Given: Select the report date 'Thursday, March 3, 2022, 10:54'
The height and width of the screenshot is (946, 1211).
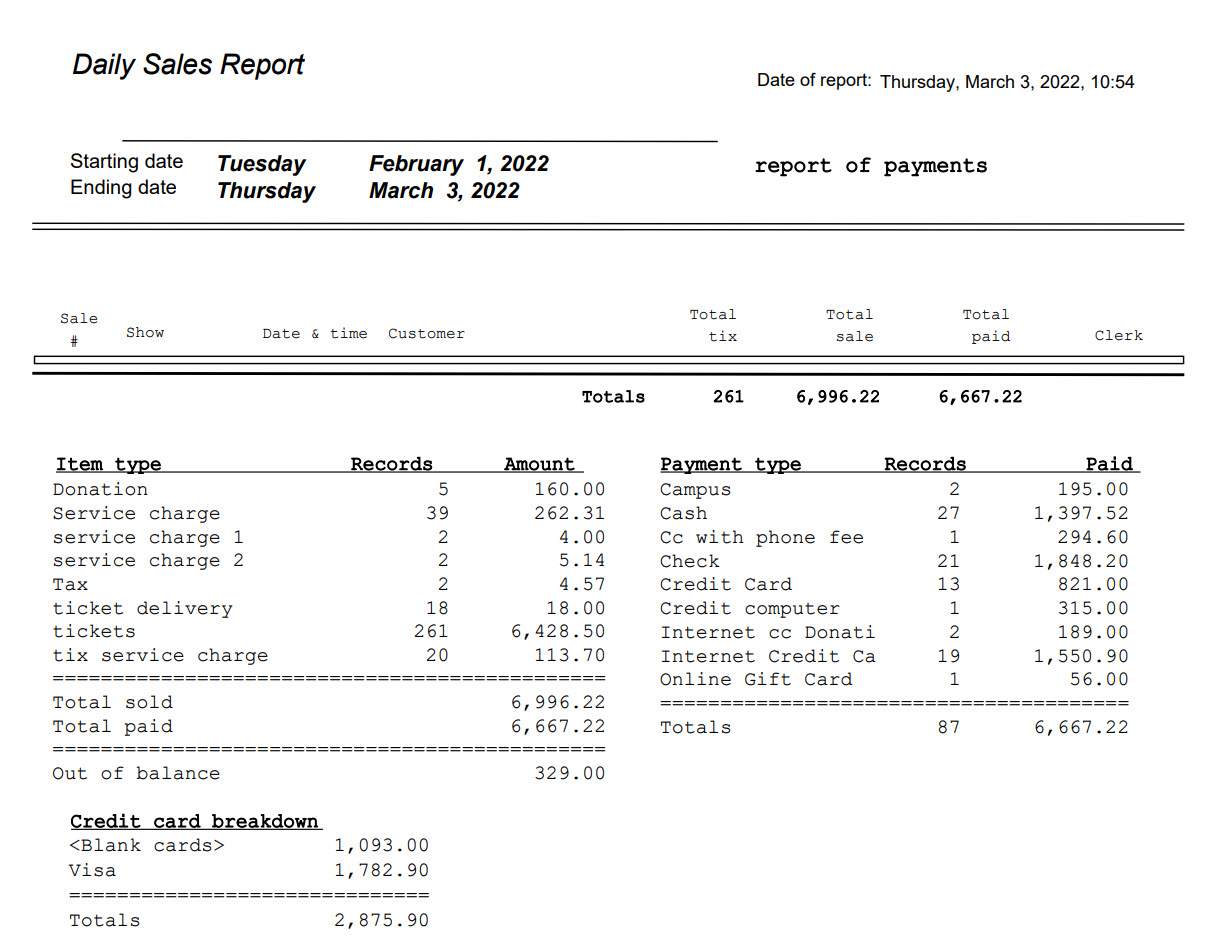Looking at the screenshot, I should tap(1007, 82).
